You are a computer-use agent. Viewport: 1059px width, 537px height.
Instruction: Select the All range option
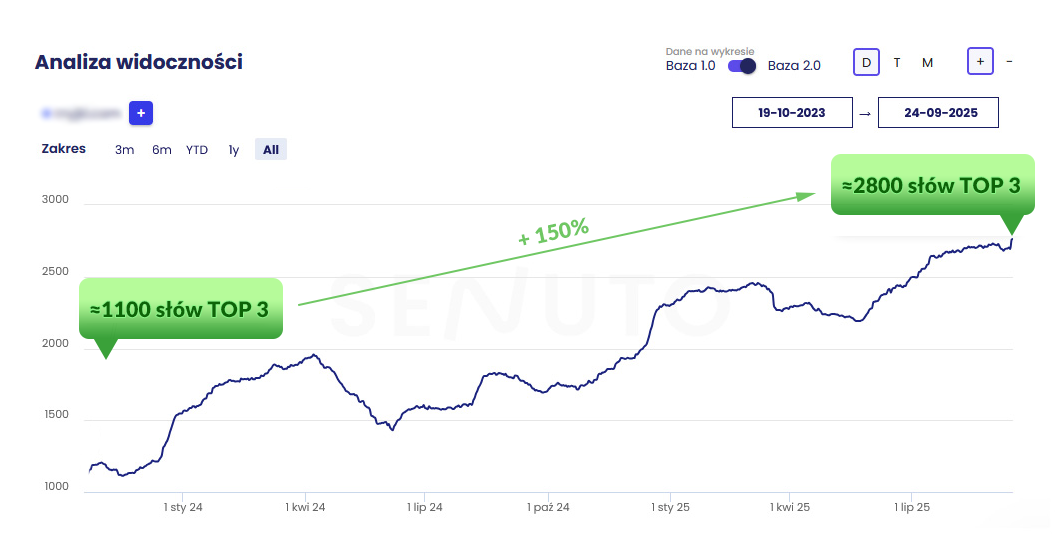tap(270, 150)
